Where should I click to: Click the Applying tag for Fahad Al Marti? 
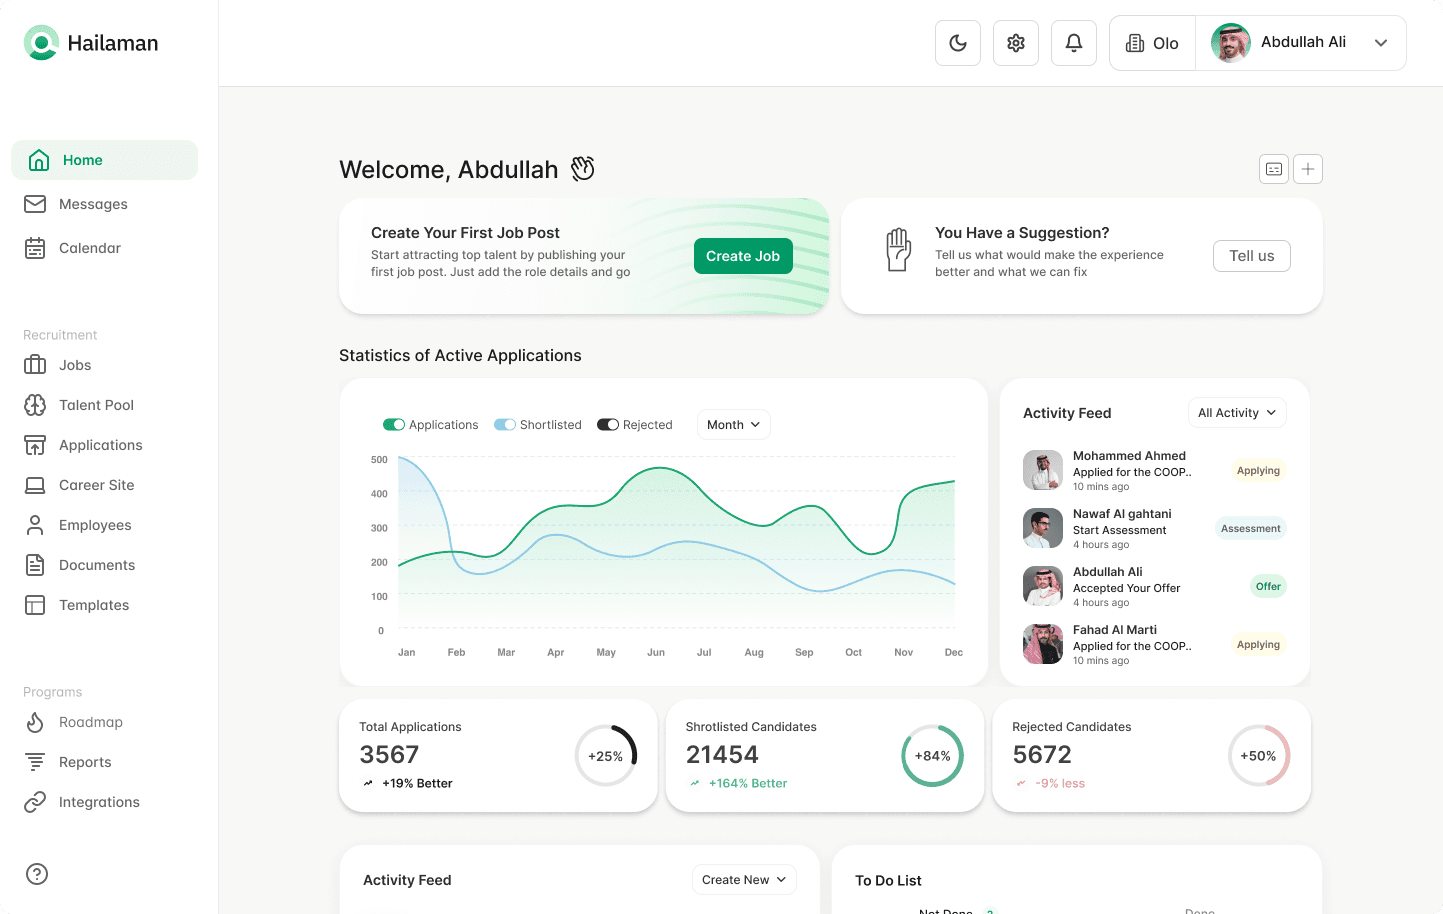[x=1258, y=645]
